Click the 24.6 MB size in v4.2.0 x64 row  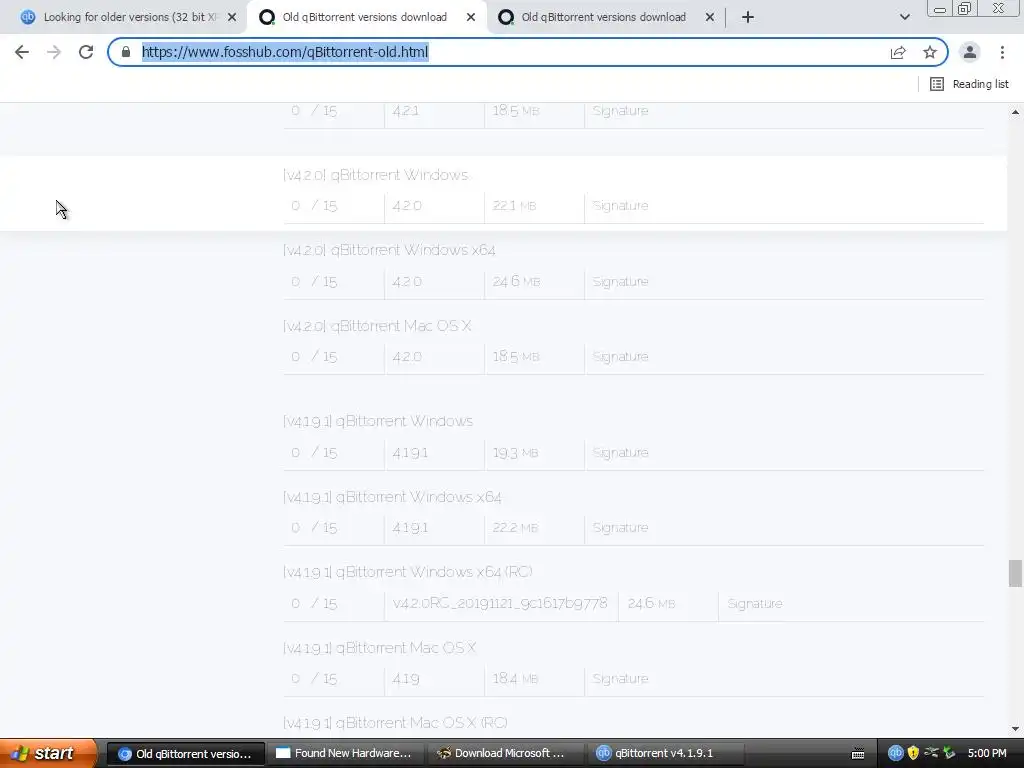pos(517,281)
